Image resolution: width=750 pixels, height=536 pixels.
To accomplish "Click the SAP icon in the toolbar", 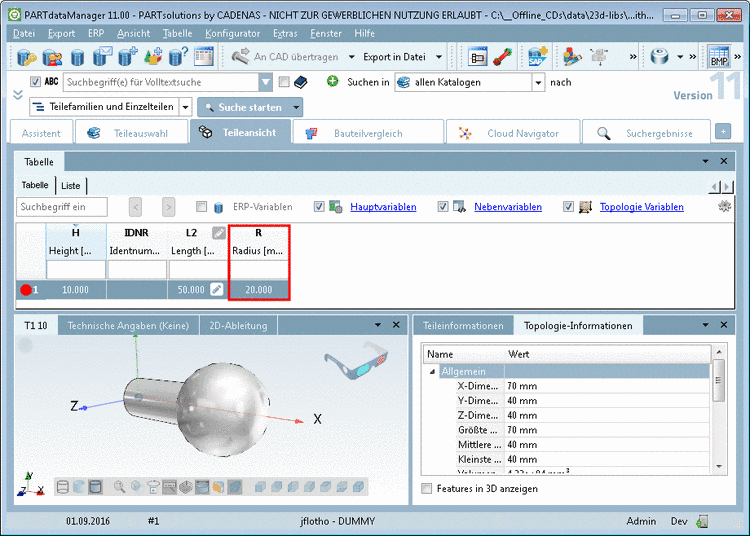I will [x=538, y=56].
